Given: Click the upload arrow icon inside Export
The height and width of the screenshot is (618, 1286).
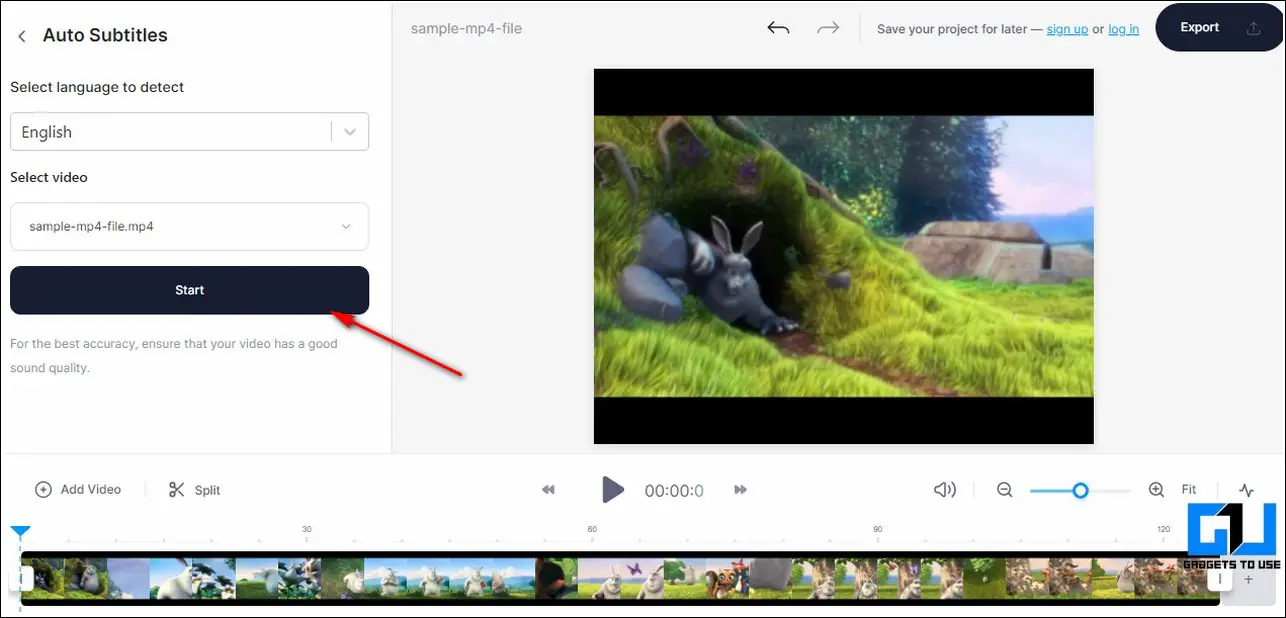Looking at the screenshot, I should click(1253, 28).
